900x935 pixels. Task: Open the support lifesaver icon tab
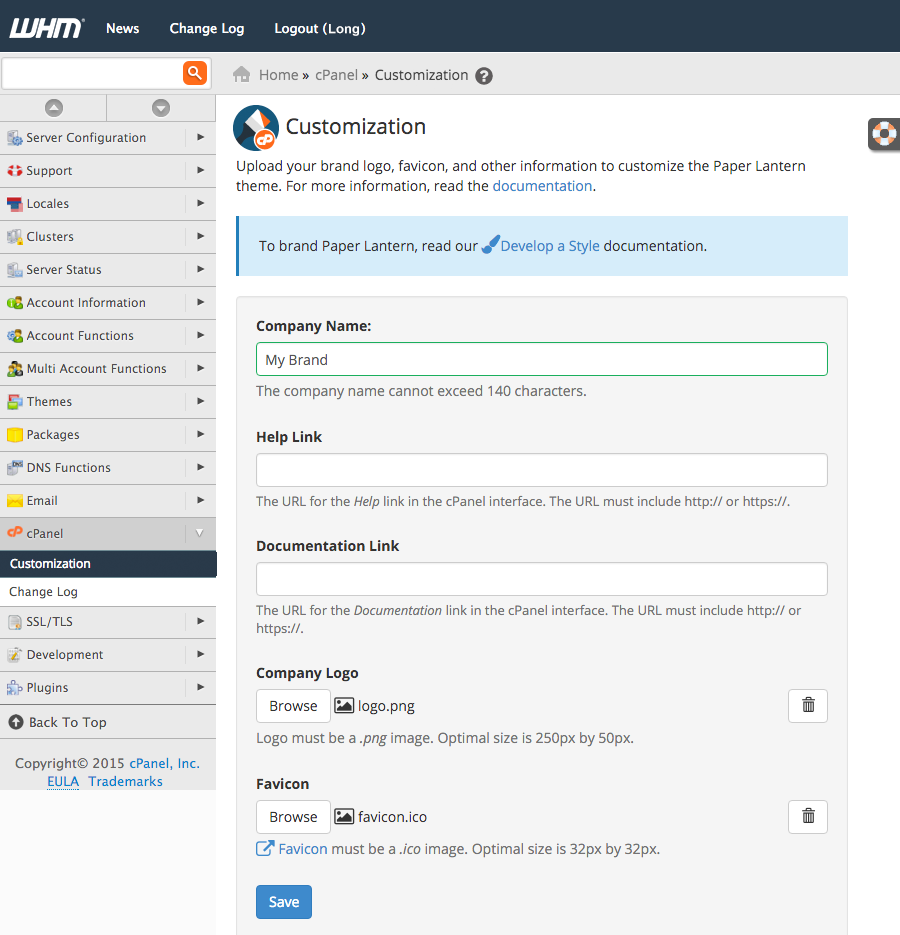(x=884, y=134)
